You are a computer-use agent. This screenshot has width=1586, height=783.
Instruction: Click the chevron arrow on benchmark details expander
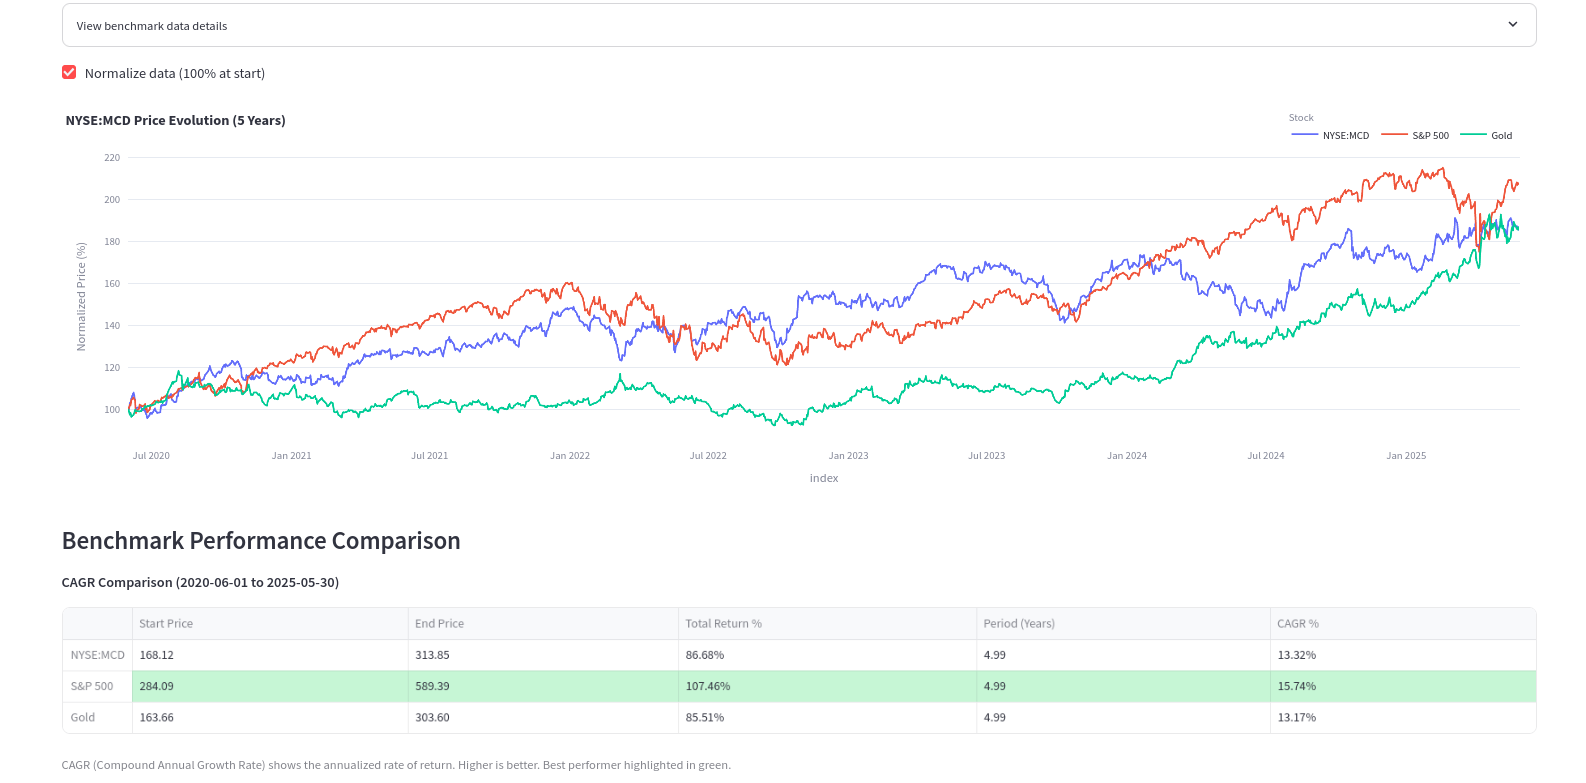point(1513,25)
